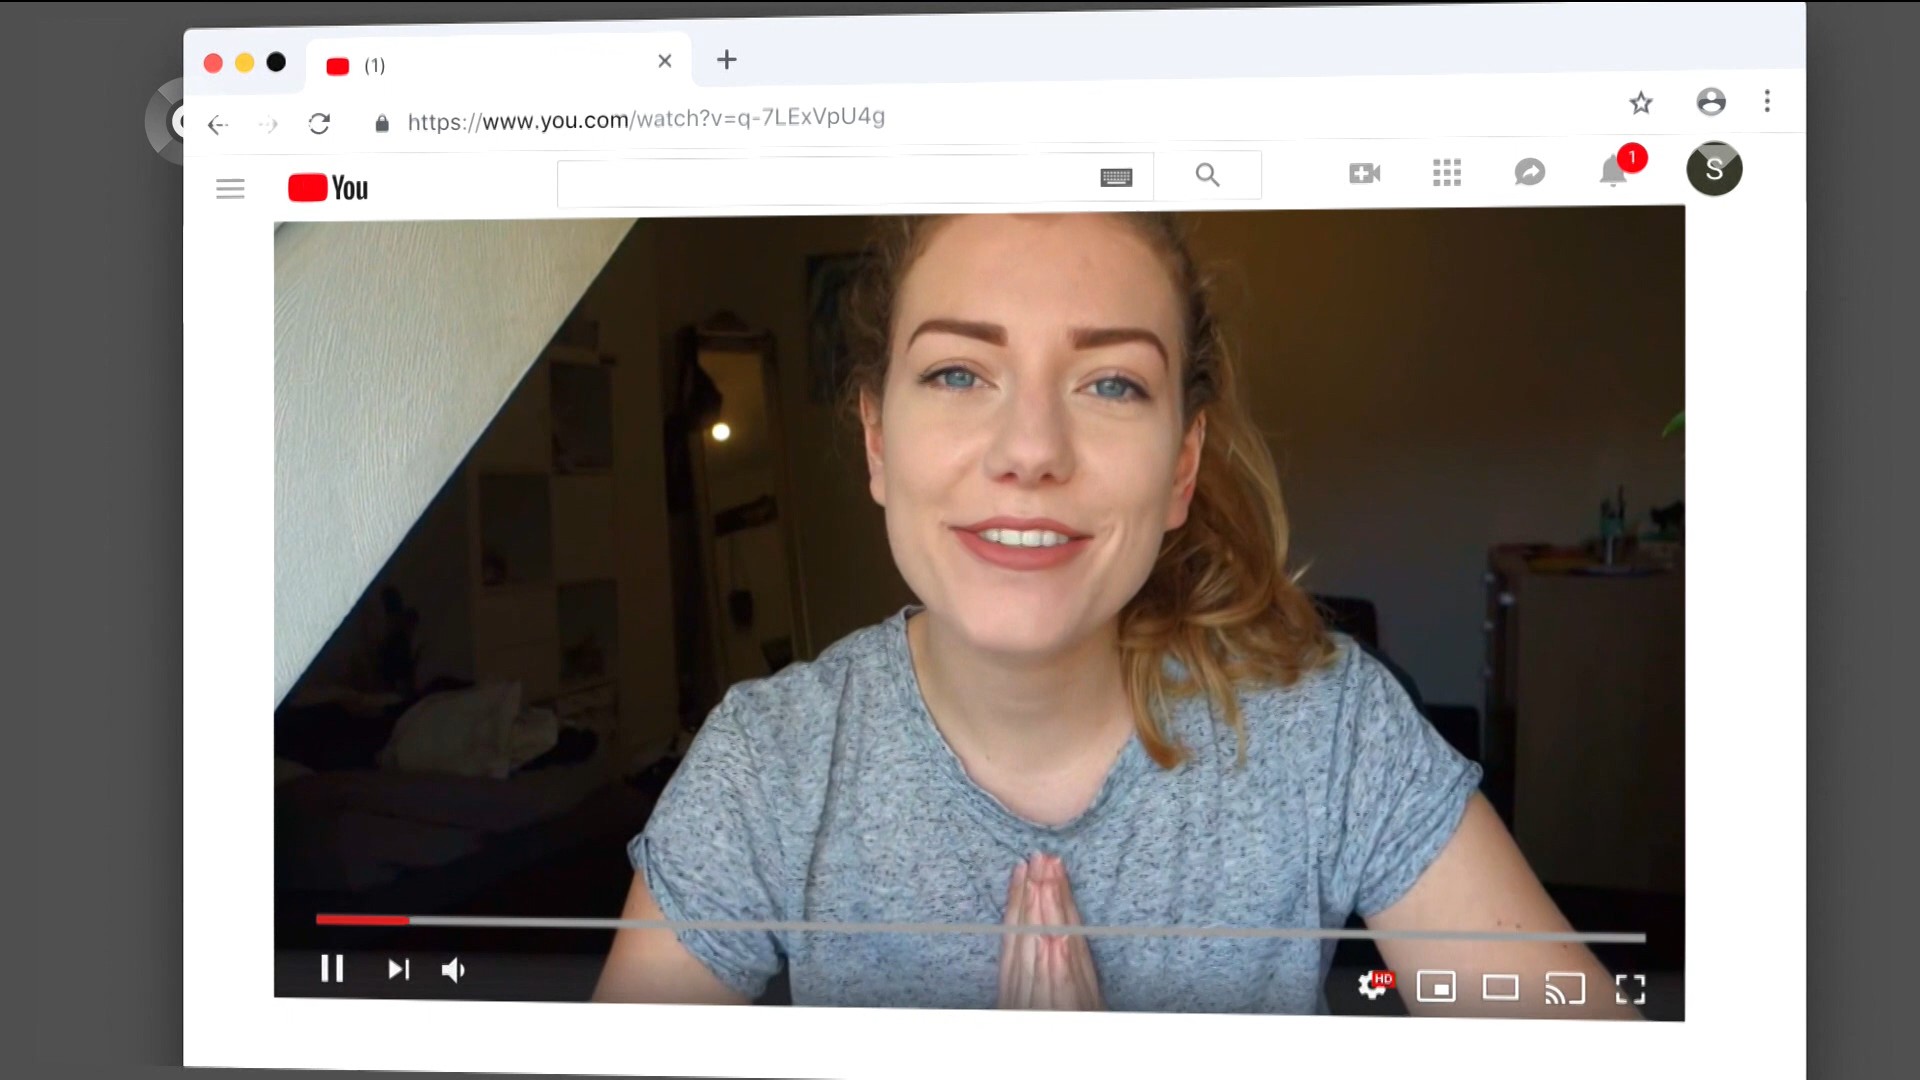Enter fullscreen mode

pos(1630,990)
